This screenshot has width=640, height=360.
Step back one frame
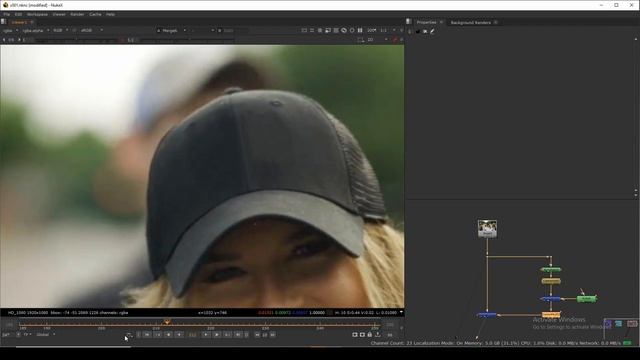tap(168, 335)
